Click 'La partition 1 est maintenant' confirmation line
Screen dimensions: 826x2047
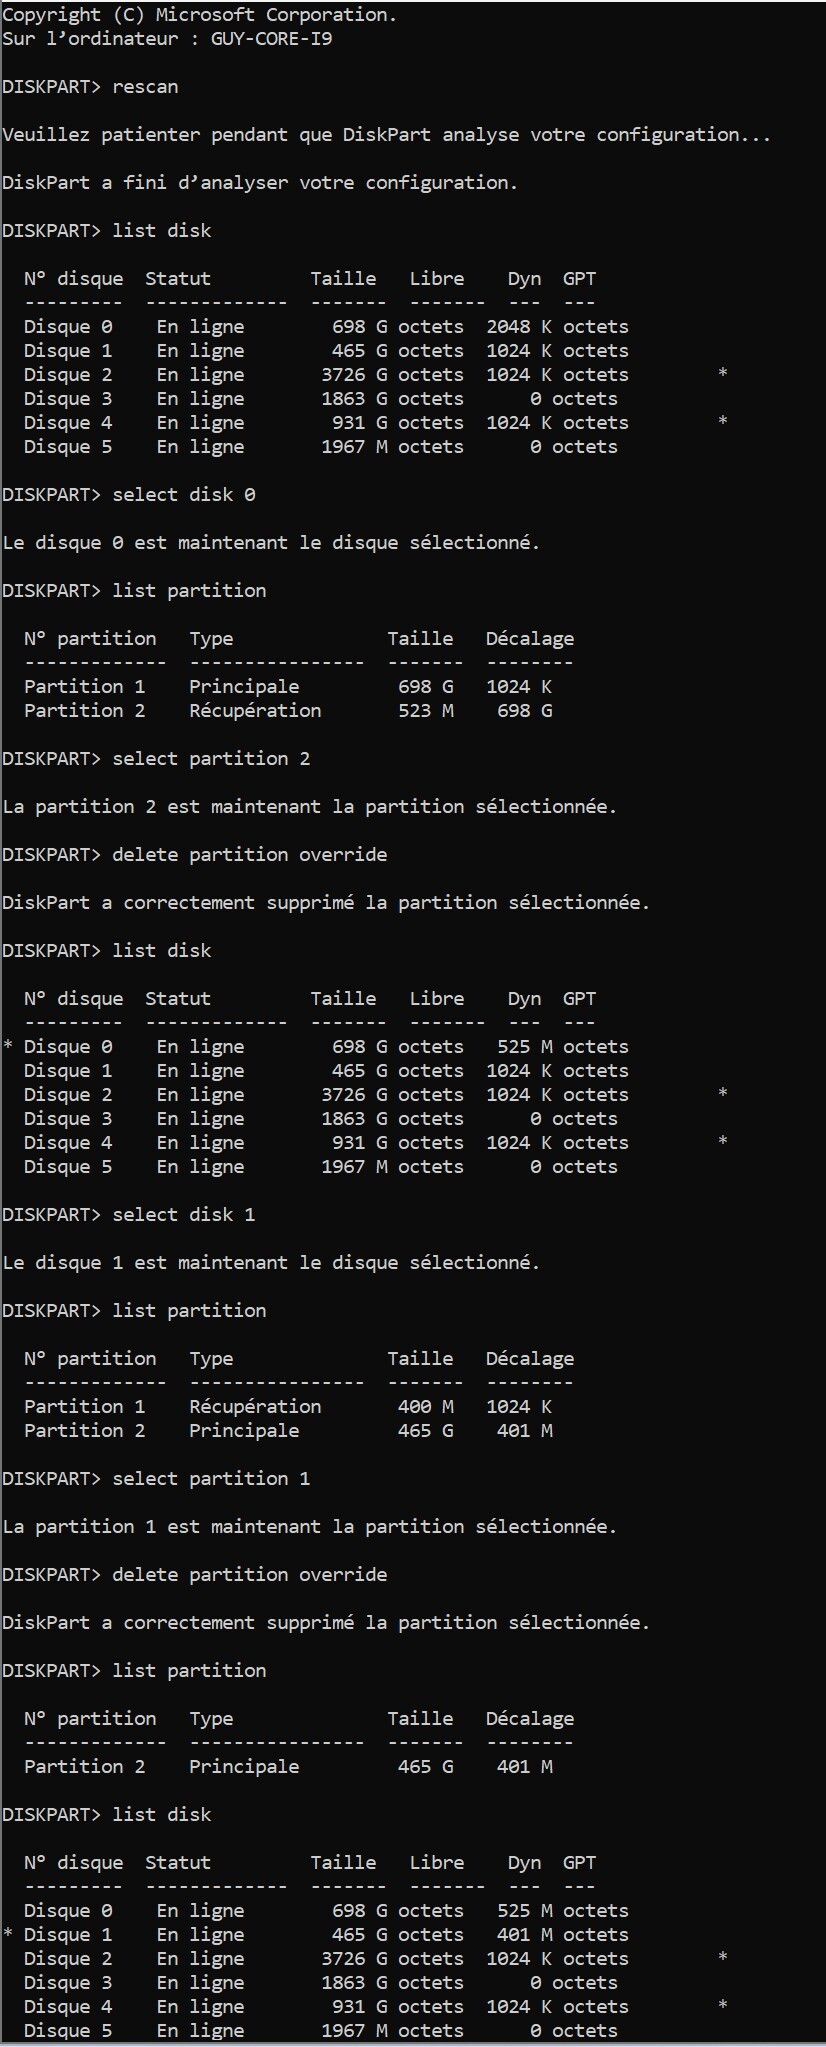click(x=309, y=1527)
